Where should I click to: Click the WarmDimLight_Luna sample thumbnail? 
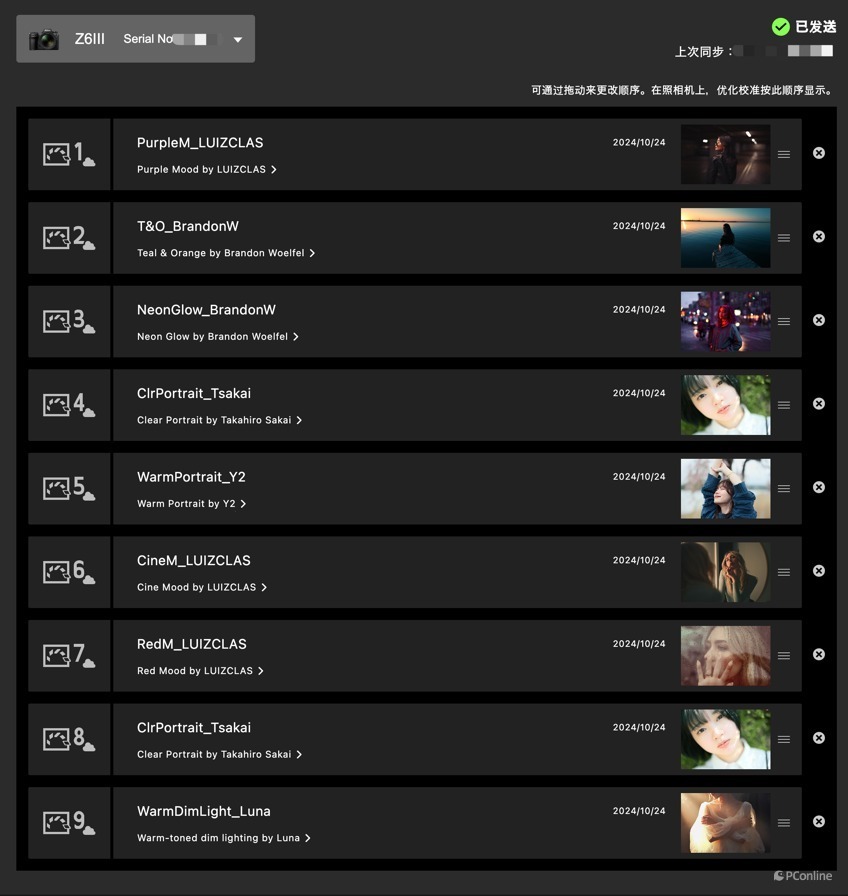tap(725, 823)
